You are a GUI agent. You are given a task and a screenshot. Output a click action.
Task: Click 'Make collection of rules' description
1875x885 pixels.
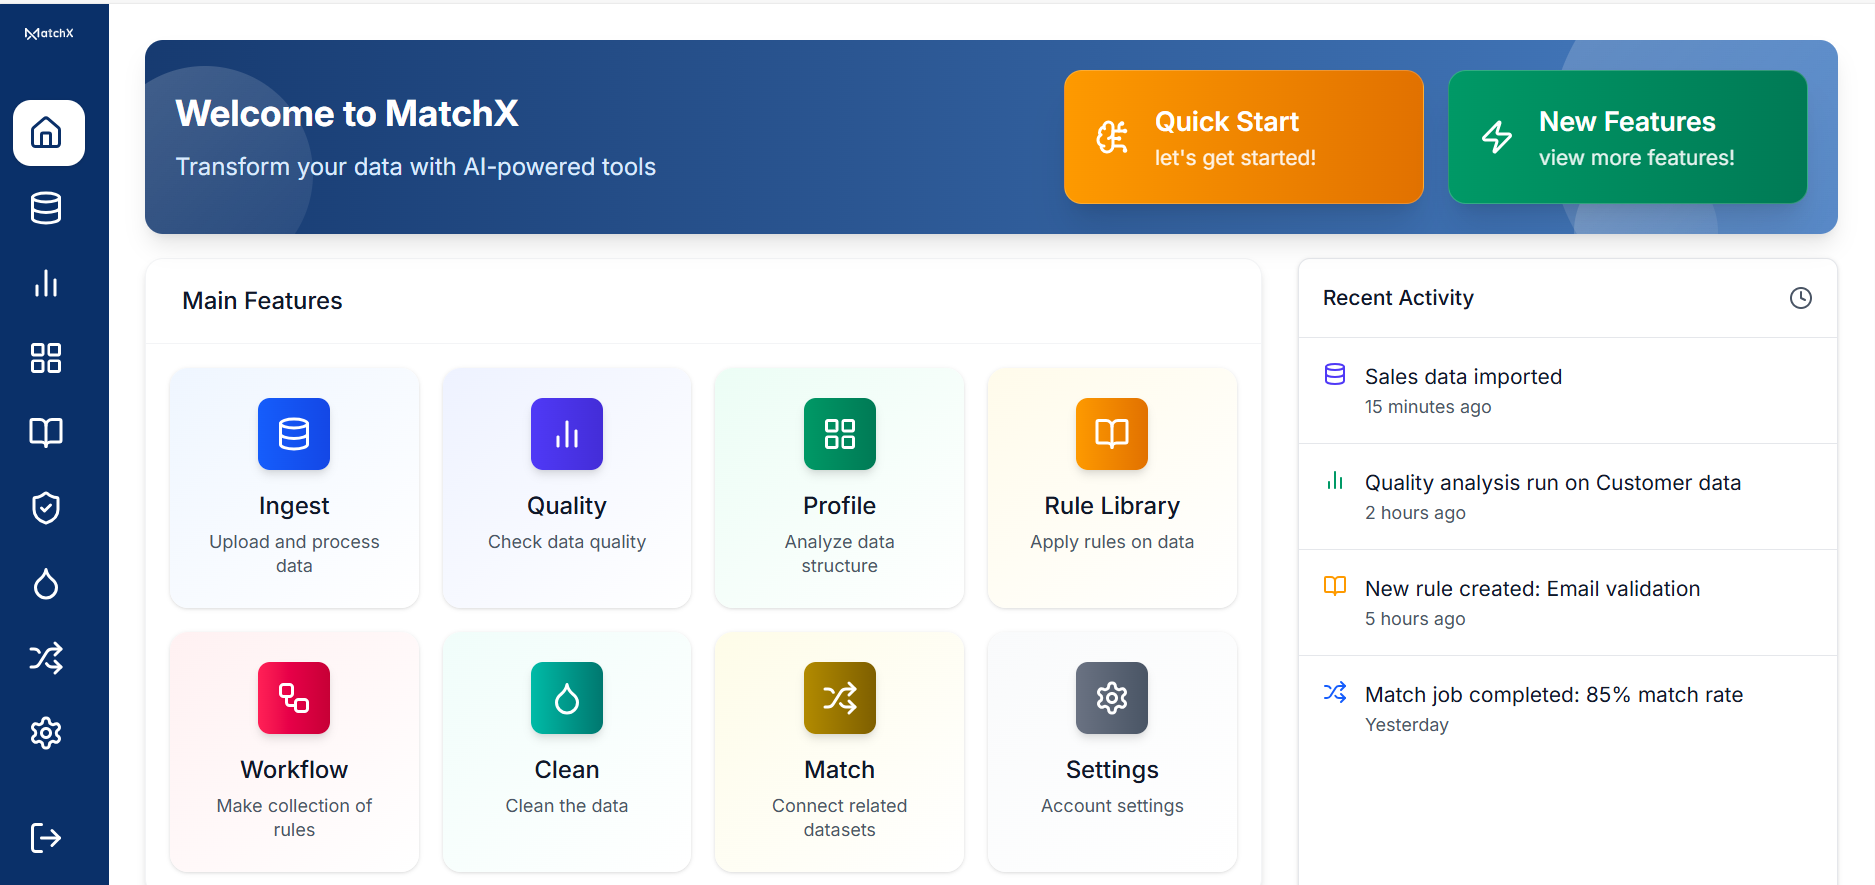(x=294, y=818)
